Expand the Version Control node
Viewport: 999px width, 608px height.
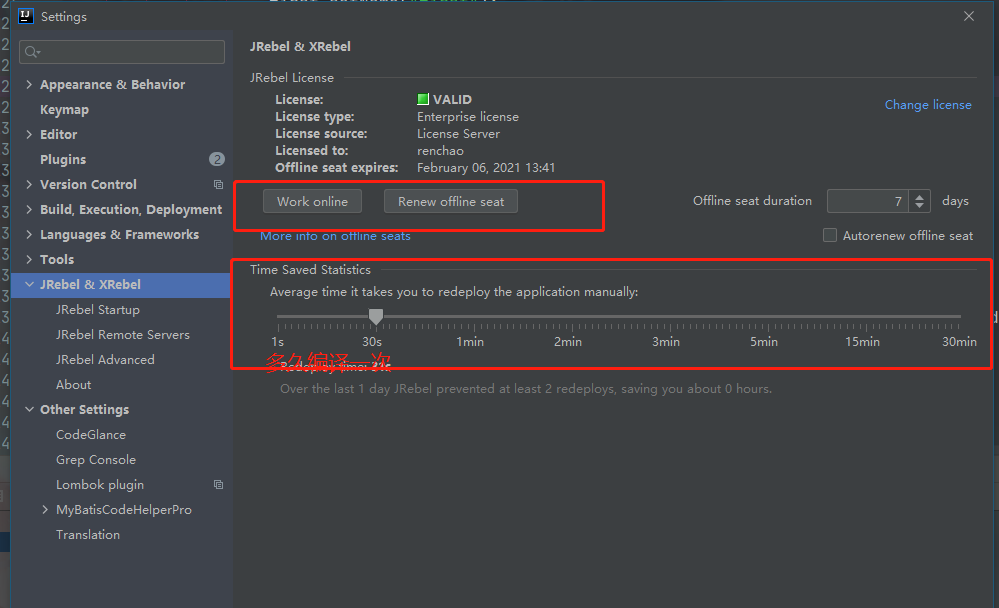pos(29,184)
